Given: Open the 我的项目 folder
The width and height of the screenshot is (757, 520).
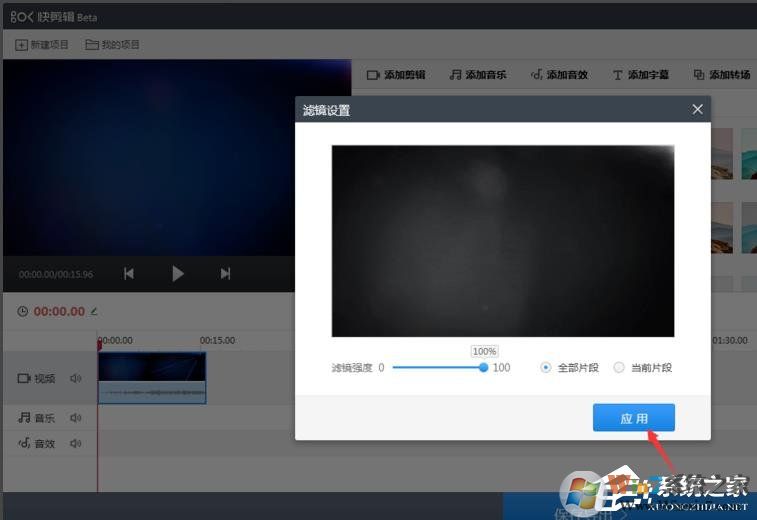Looking at the screenshot, I should [x=113, y=45].
